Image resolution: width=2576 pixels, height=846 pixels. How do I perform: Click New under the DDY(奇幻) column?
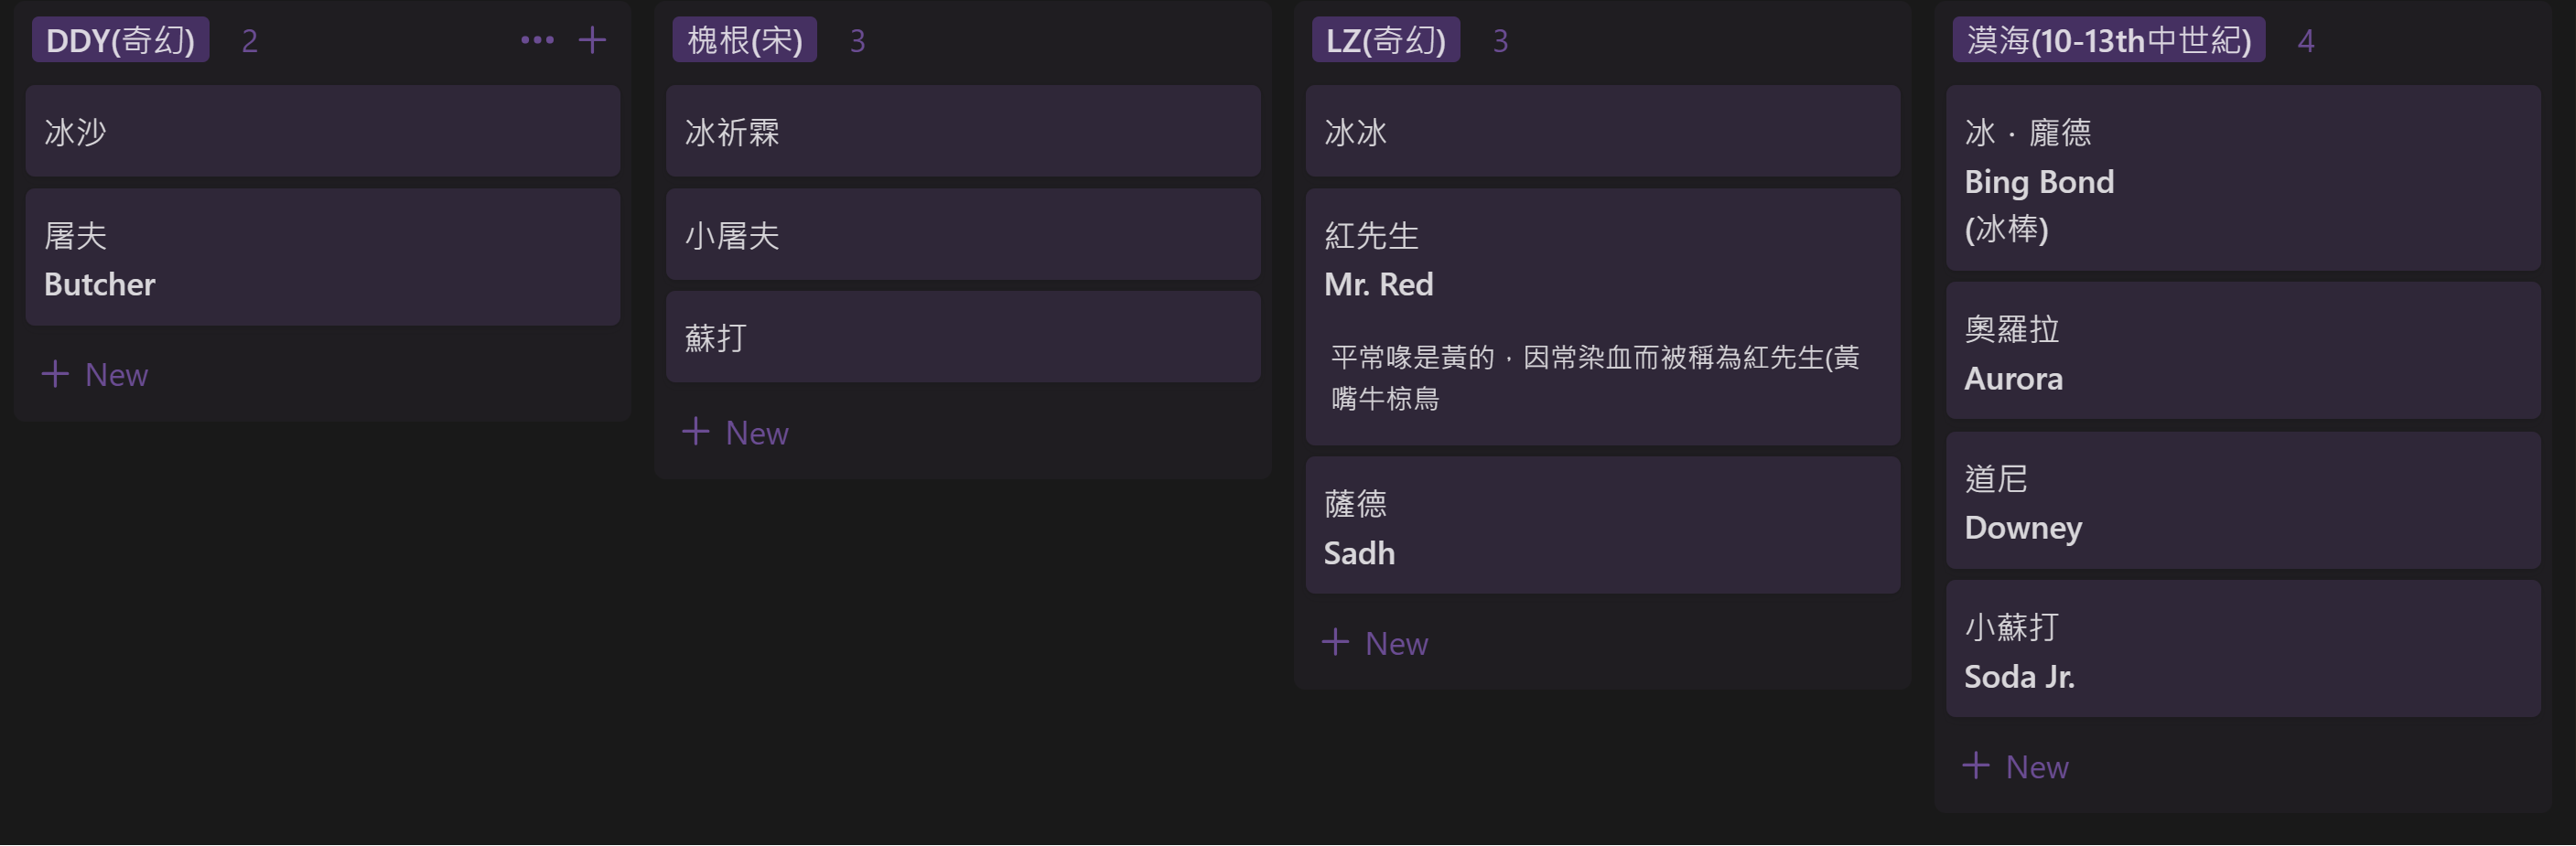pos(95,375)
